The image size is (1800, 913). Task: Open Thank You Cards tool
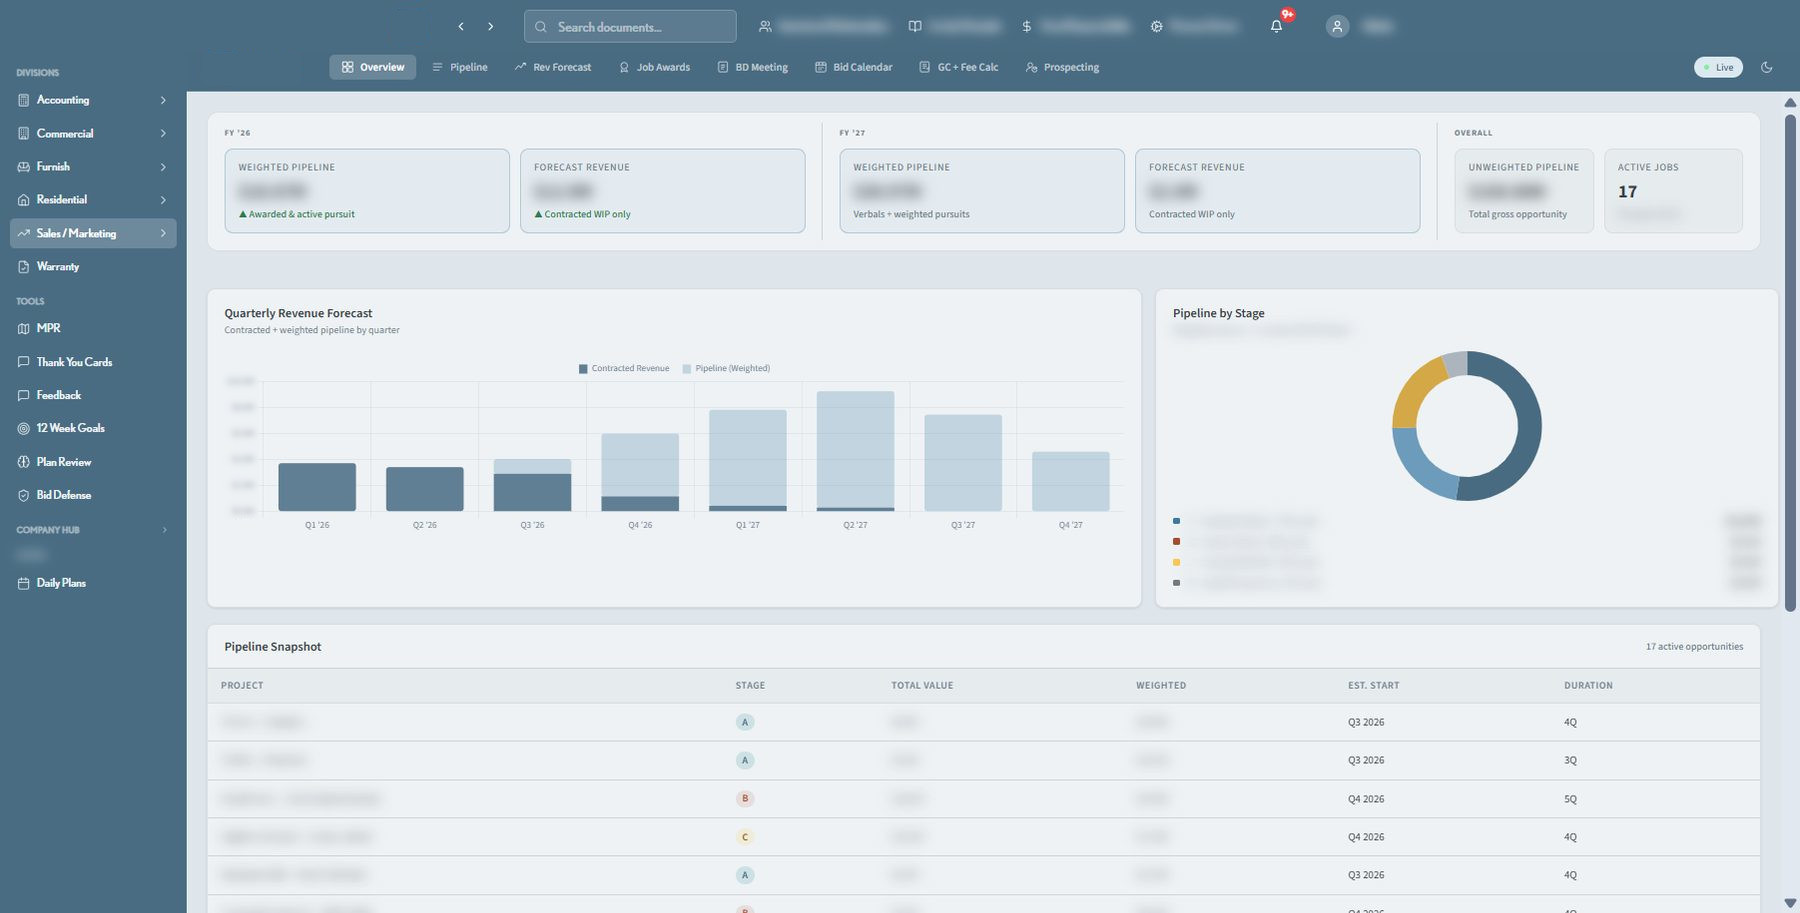coord(93,362)
